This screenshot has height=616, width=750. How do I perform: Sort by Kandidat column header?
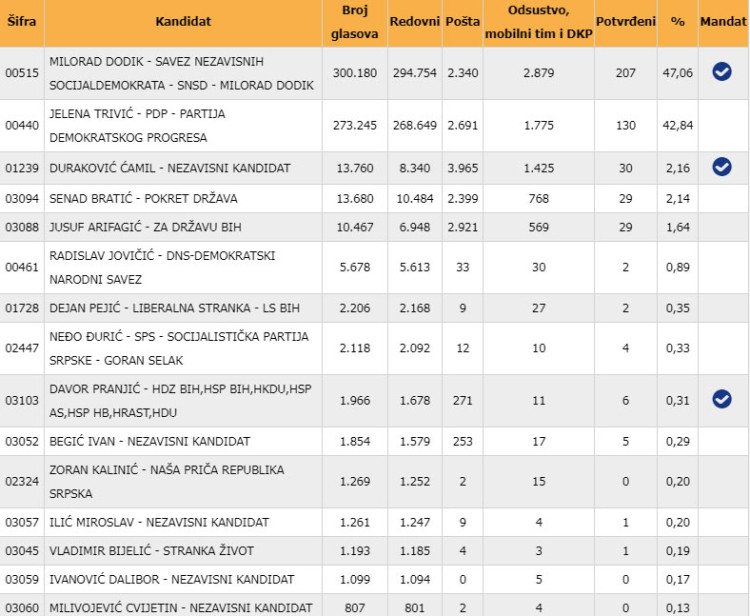[x=183, y=21]
